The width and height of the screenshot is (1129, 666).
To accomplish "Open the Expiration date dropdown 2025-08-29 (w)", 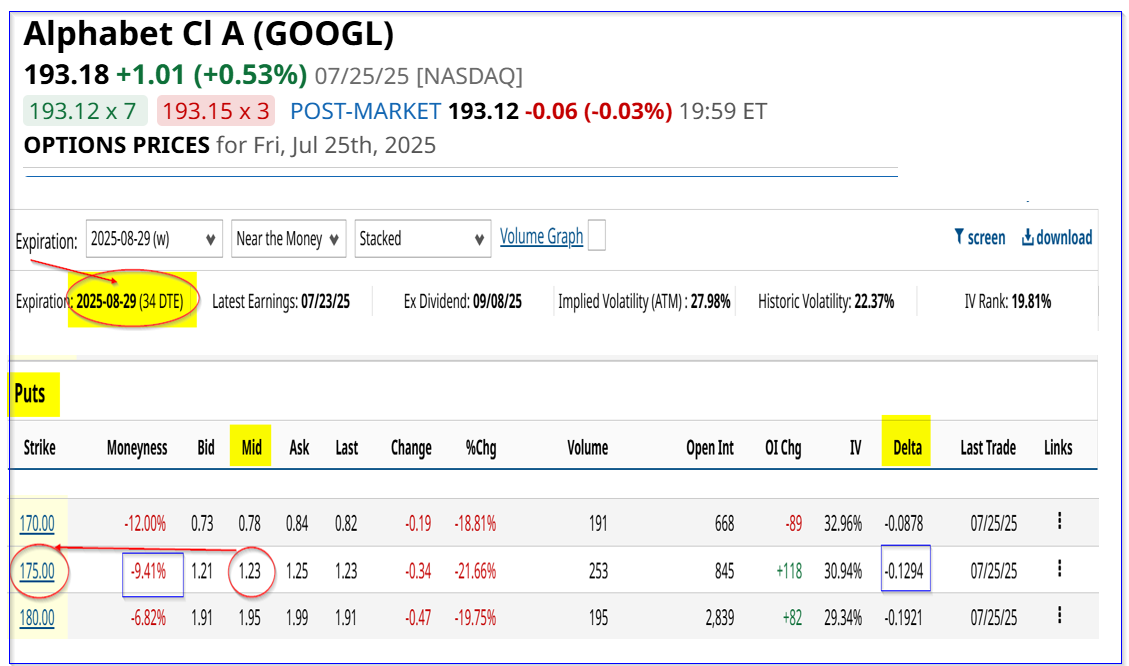I will pos(154,238).
